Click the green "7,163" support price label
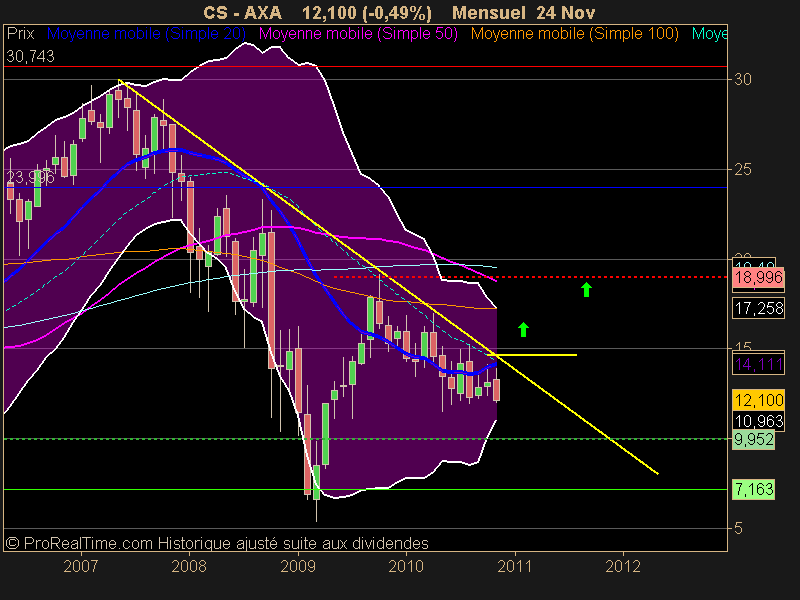The image size is (800, 600). [x=754, y=489]
